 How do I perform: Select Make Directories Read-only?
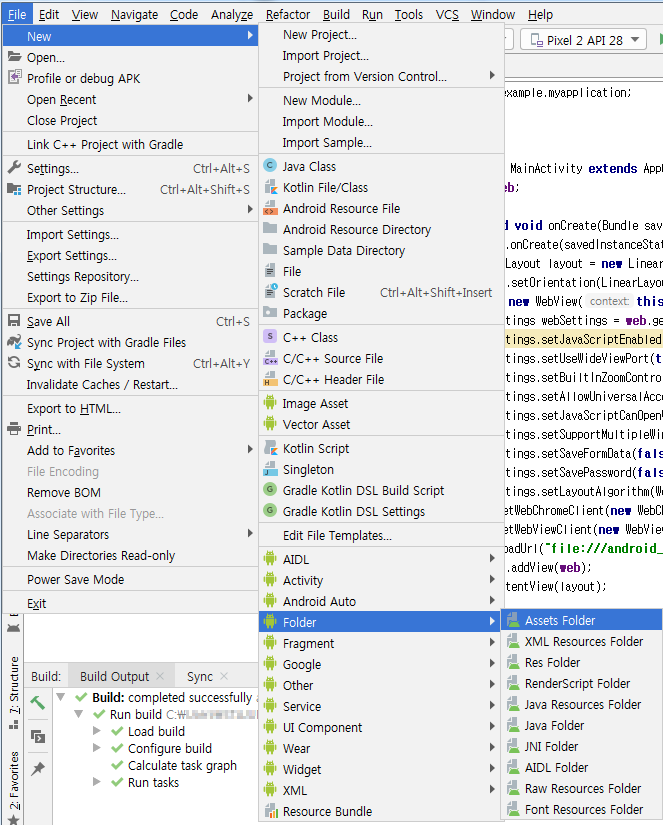tap(130, 555)
